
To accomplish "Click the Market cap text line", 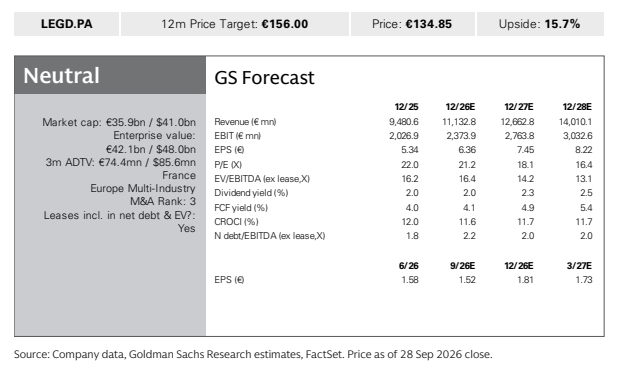I will click(119, 122).
